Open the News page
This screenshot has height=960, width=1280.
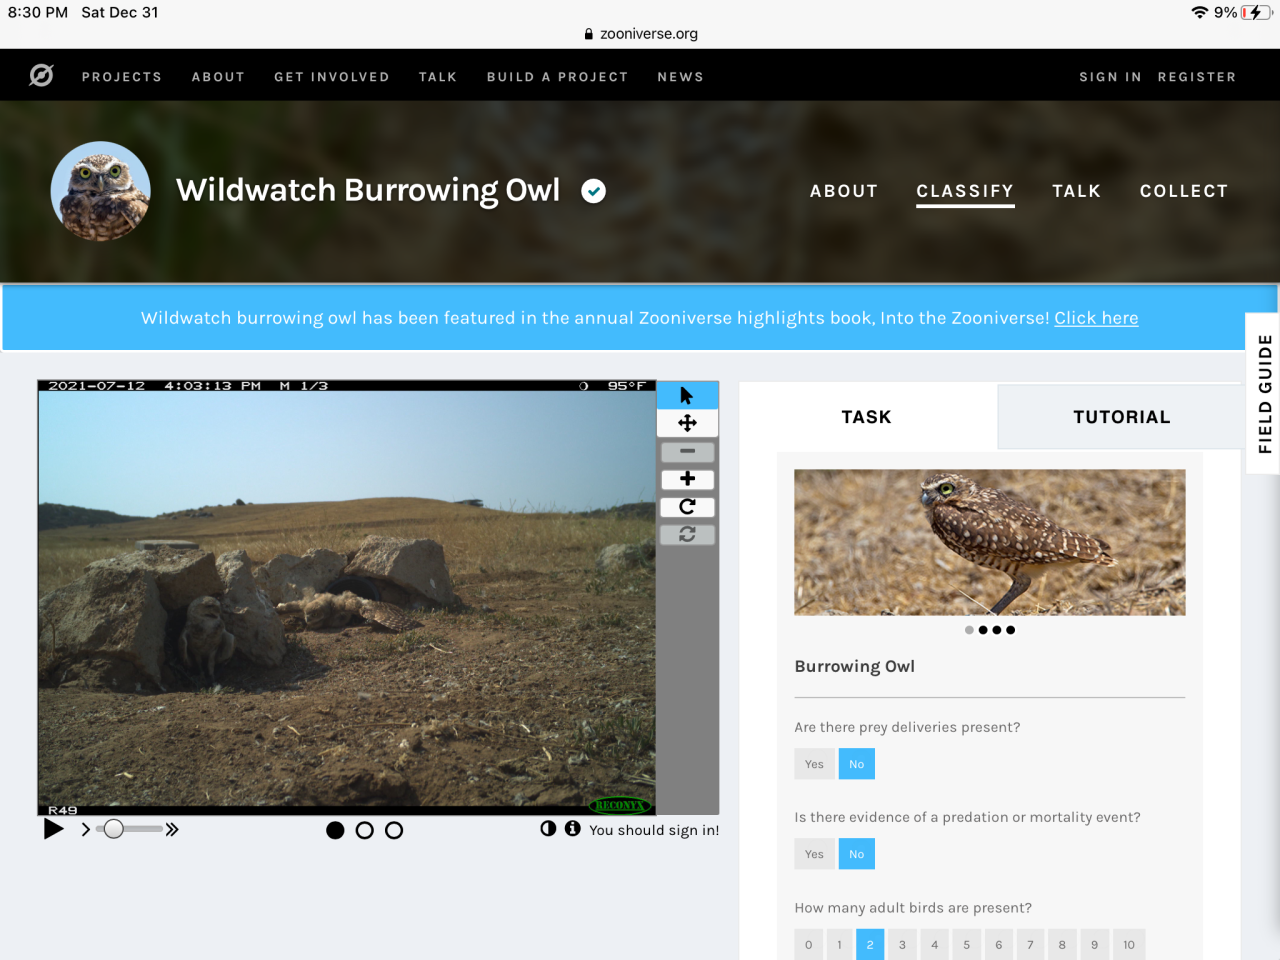[x=681, y=77]
